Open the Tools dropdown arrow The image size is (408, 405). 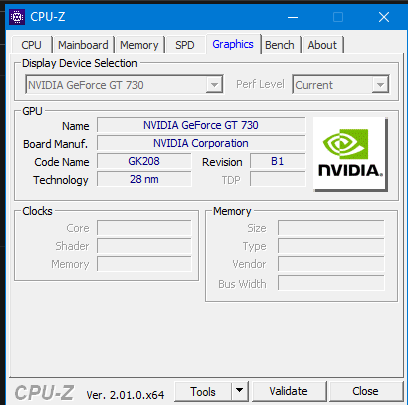point(239,391)
